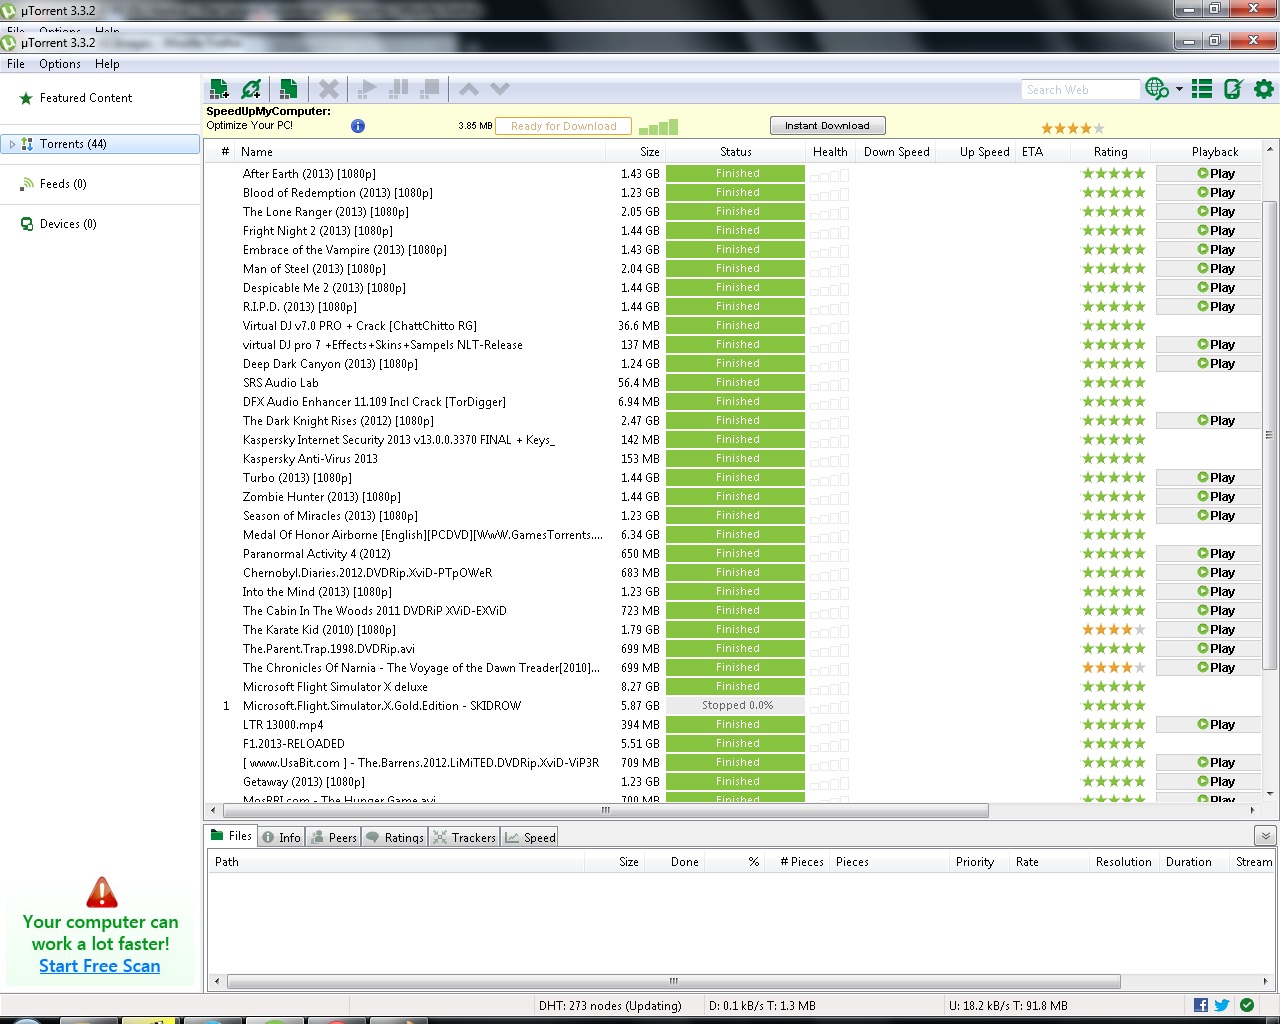Click the Devices icon in sidebar
The image size is (1280, 1024).
tap(27, 224)
